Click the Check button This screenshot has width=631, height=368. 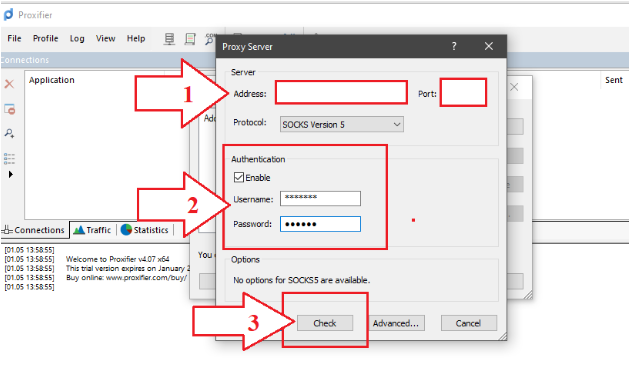pyautogui.click(x=325, y=323)
